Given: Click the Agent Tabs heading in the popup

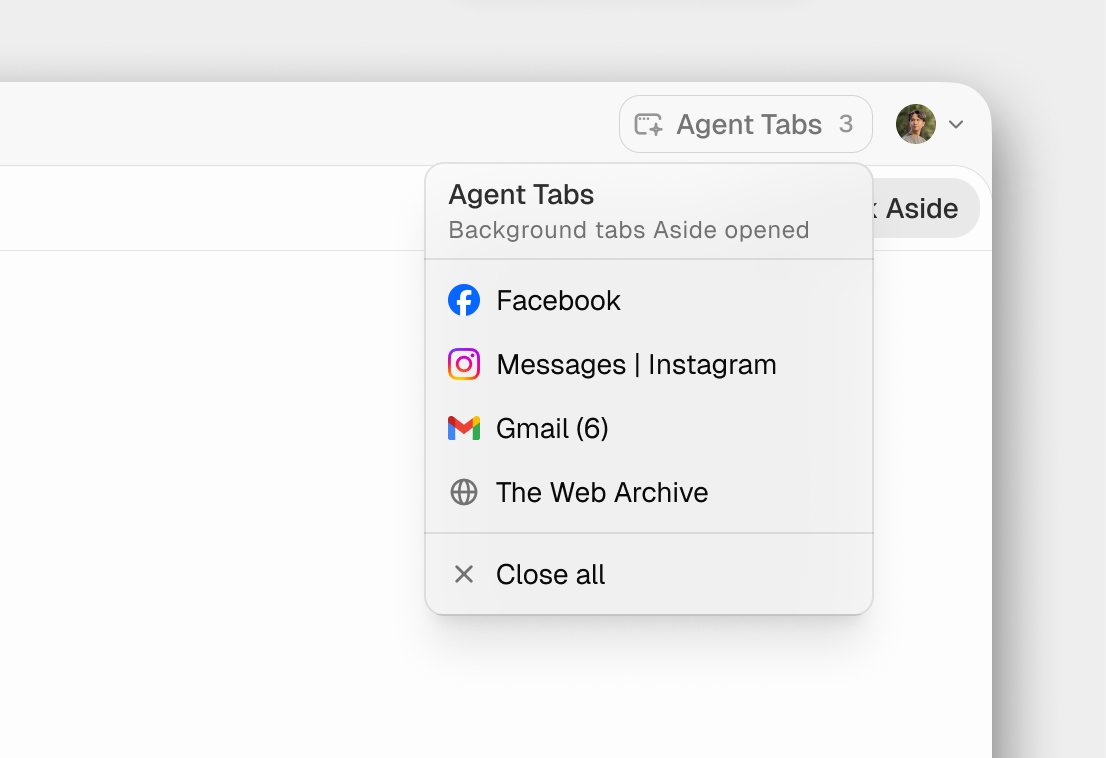Looking at the screenshot, I should 521,195.
